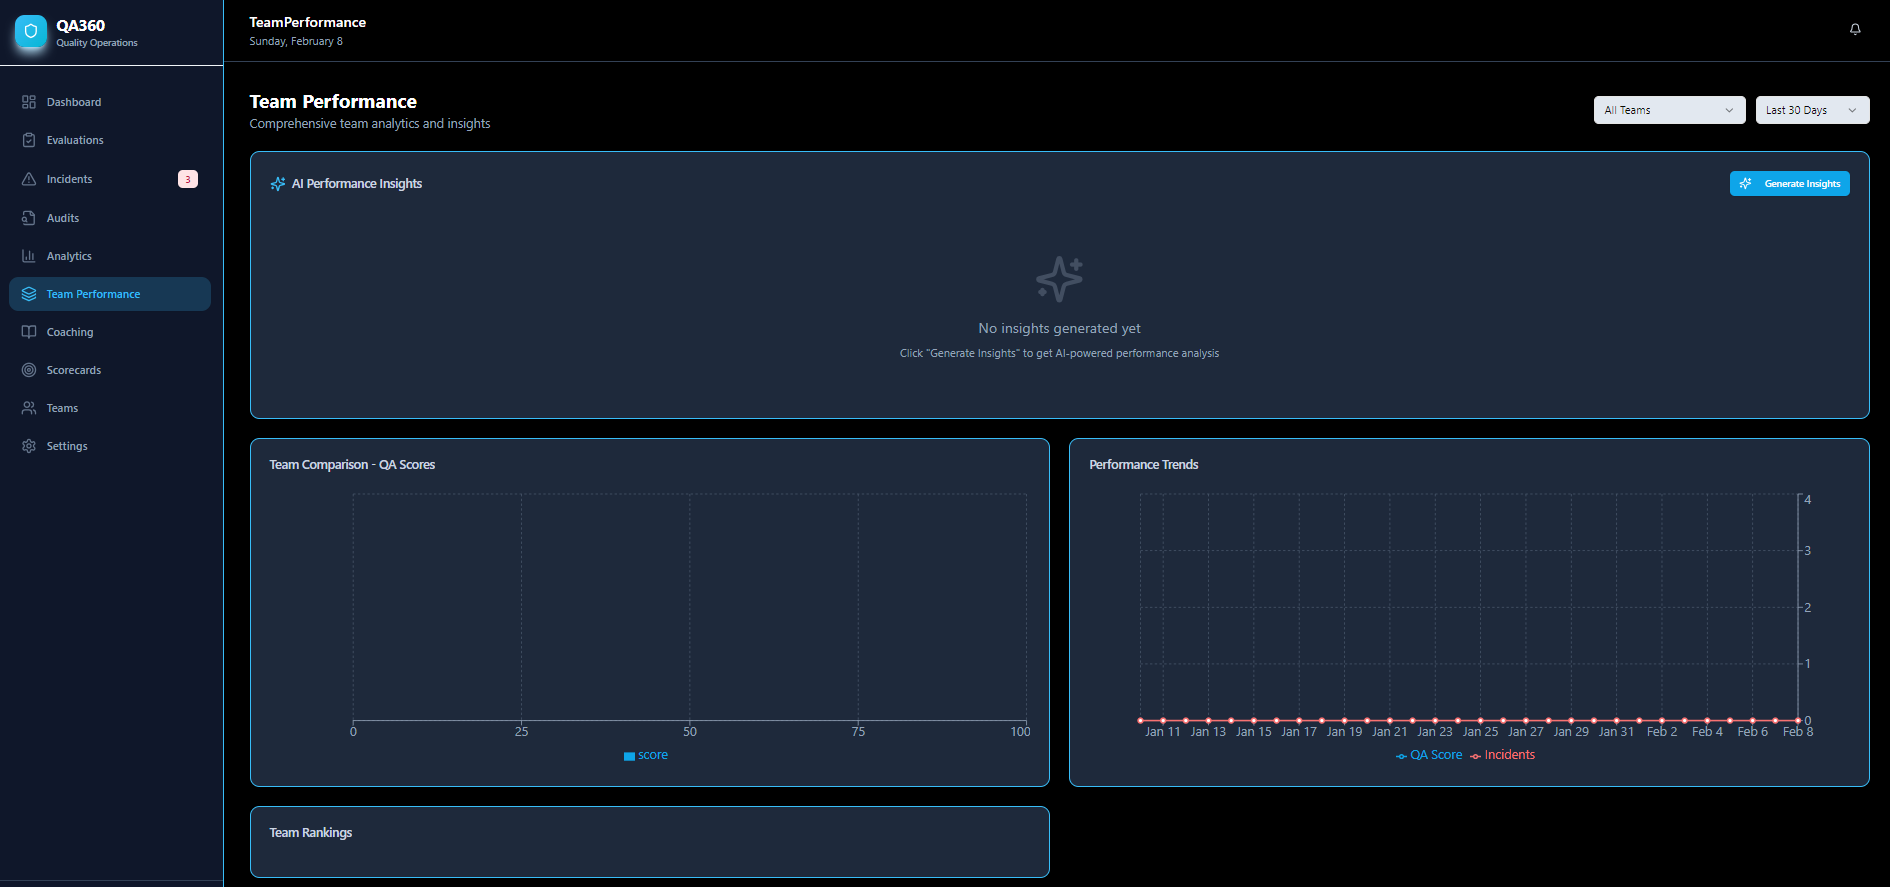The height and width of the screenshot is (887, 1890).
Task: Click Team Comparison - QA Scores heading
Action: click(x=352, y=465)
